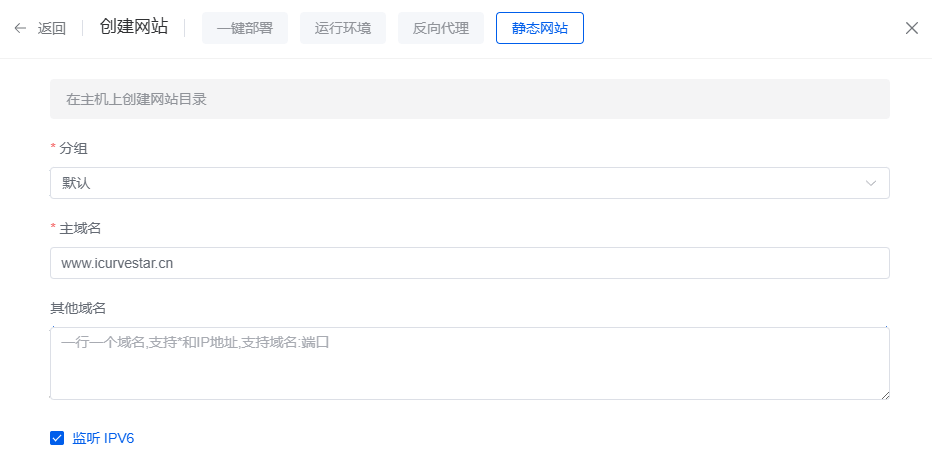This screenshot has height=465, width=932.
Task: Select the 反向代理 tab
Action: [x=440, y=28]
